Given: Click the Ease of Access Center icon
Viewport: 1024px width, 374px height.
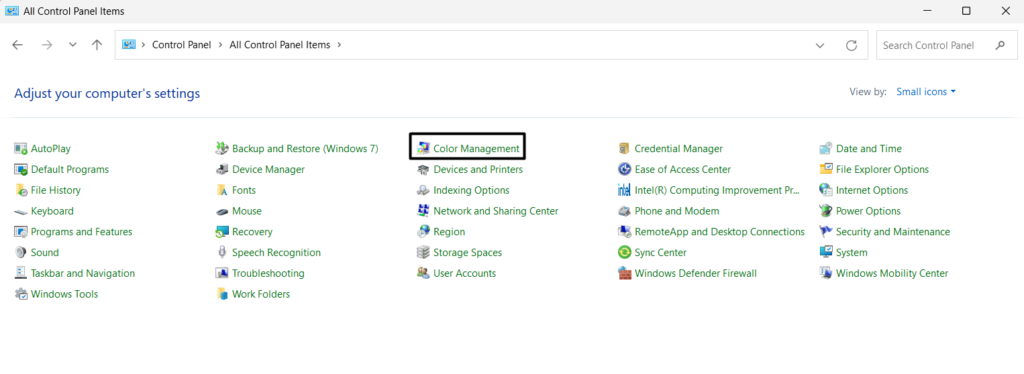Looking at the screenshot, I should pos(624,170).
